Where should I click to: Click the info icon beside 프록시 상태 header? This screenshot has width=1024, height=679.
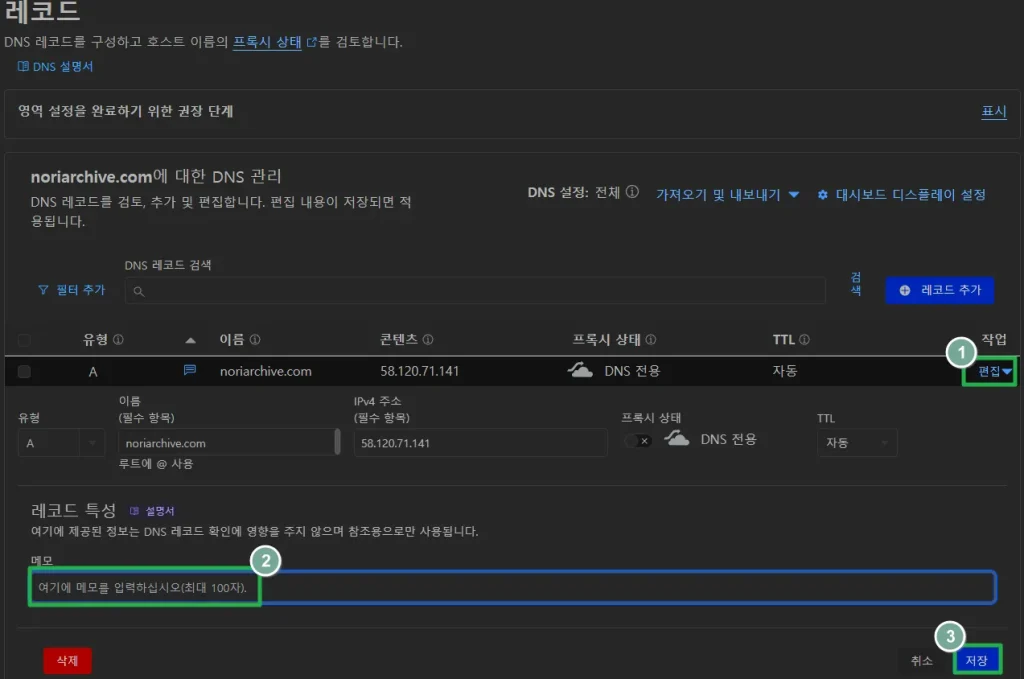pos(651,340)
